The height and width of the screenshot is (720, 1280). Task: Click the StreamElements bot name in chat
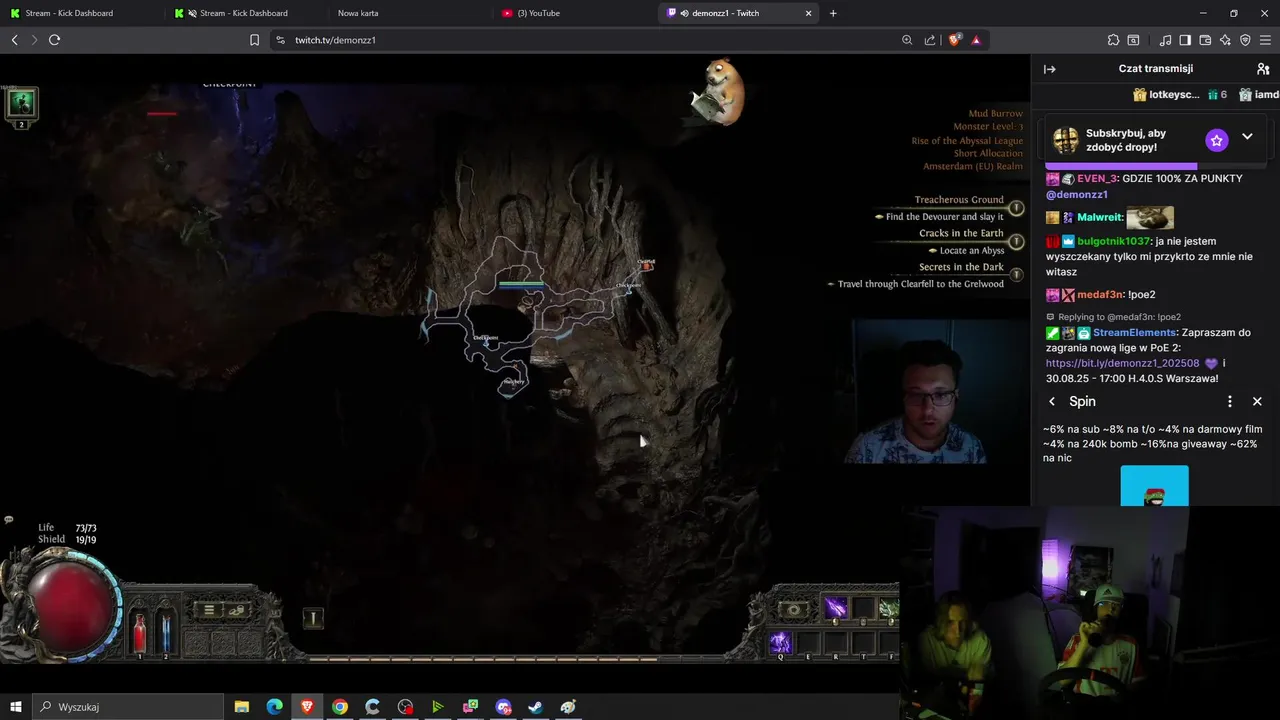1136,333
